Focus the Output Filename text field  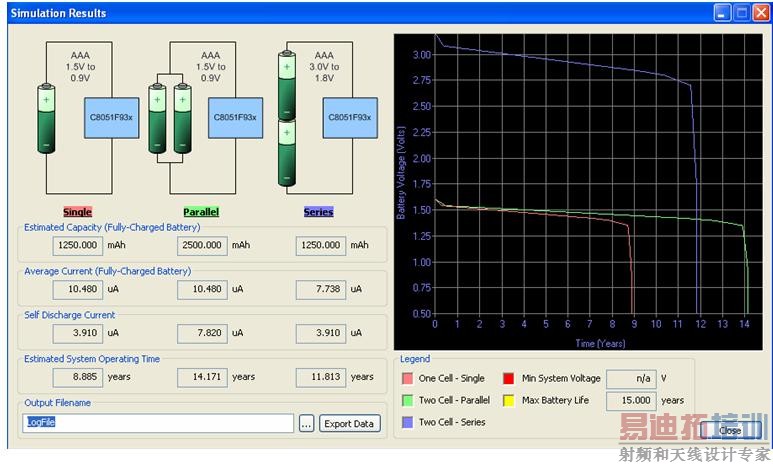pos(158,424)
